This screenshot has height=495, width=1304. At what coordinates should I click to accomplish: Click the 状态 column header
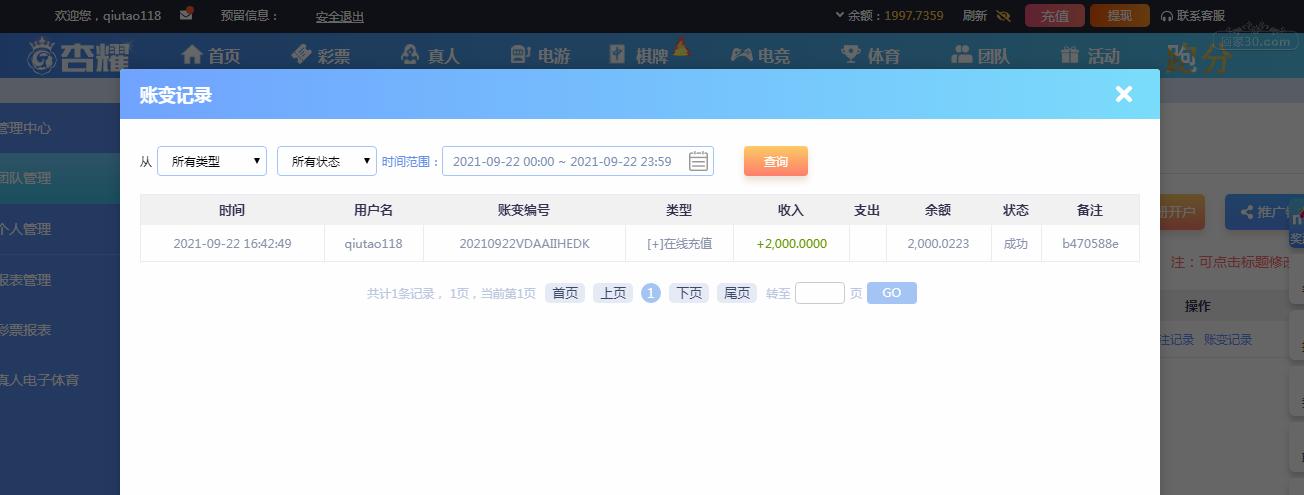tap(1016, 210)
